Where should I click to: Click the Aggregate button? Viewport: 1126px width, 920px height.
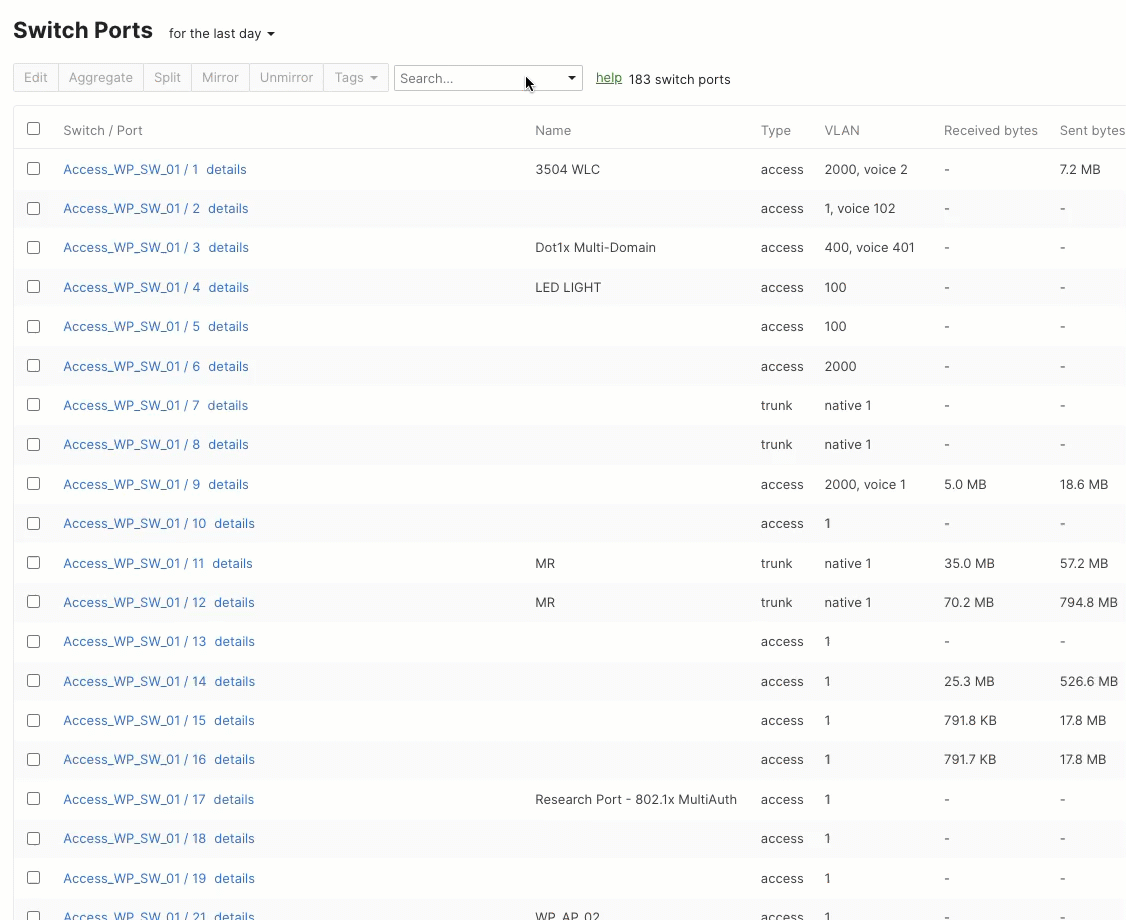(x=100, y=77)
